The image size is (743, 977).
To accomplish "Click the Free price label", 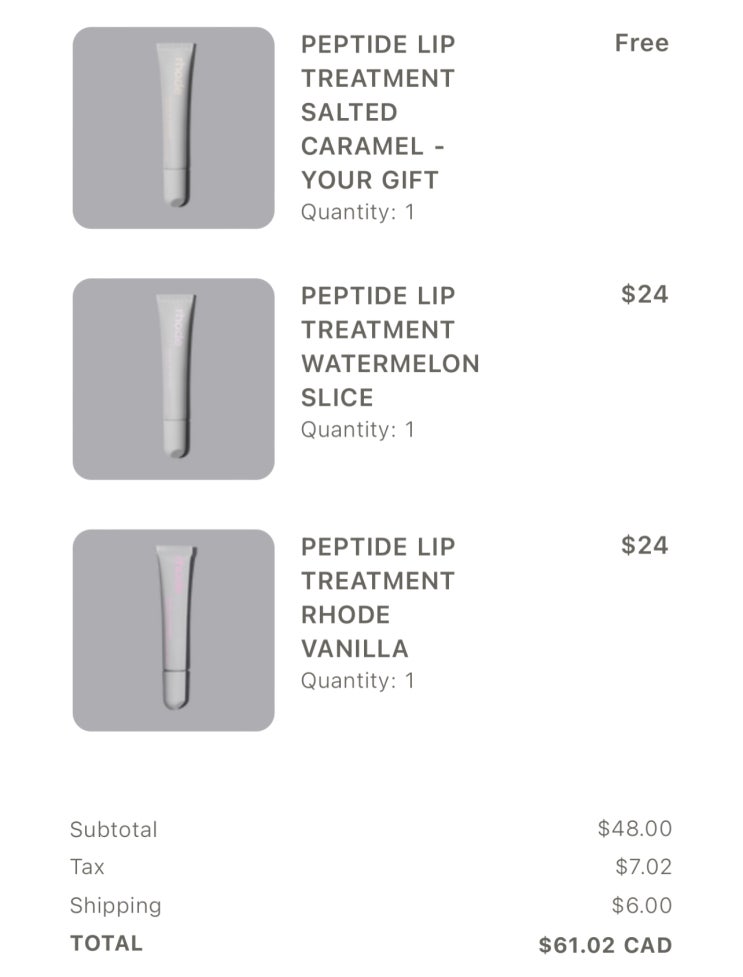I will click(x=641, y=43).
